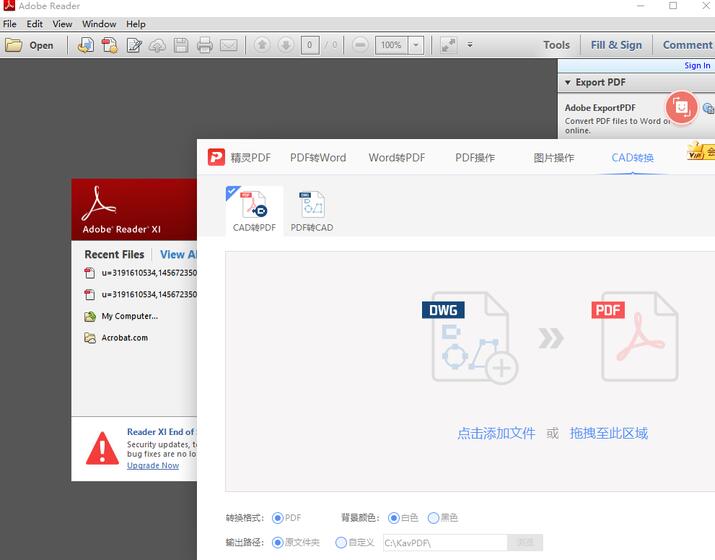Screen dimensions: 715x560
Task: Select the CAD转PDF conversion icon
Action: [x=254, y=211]
